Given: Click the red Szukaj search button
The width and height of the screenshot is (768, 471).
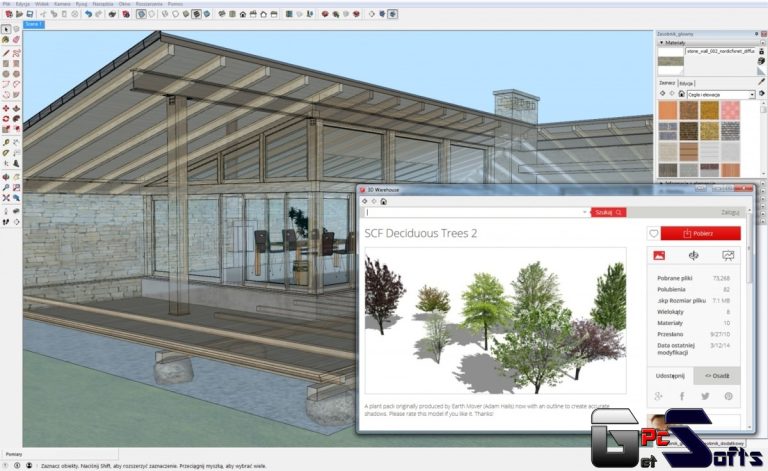Looking at the screenshot, I should [608, 212].
